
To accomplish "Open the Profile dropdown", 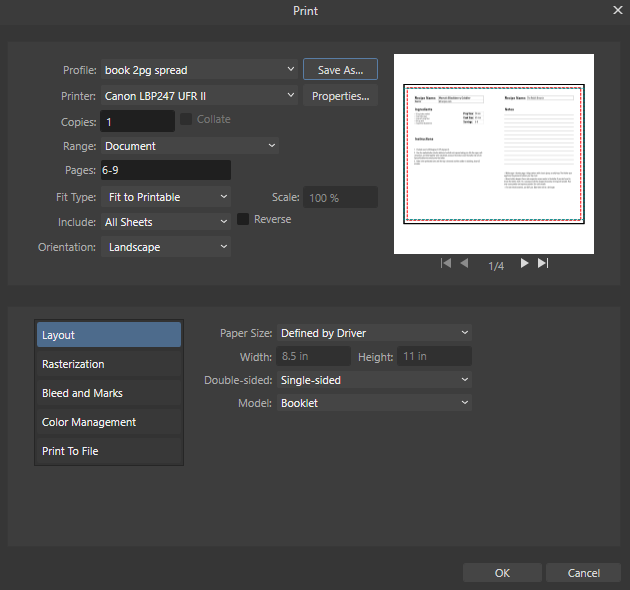I will (x=199, y=70).
